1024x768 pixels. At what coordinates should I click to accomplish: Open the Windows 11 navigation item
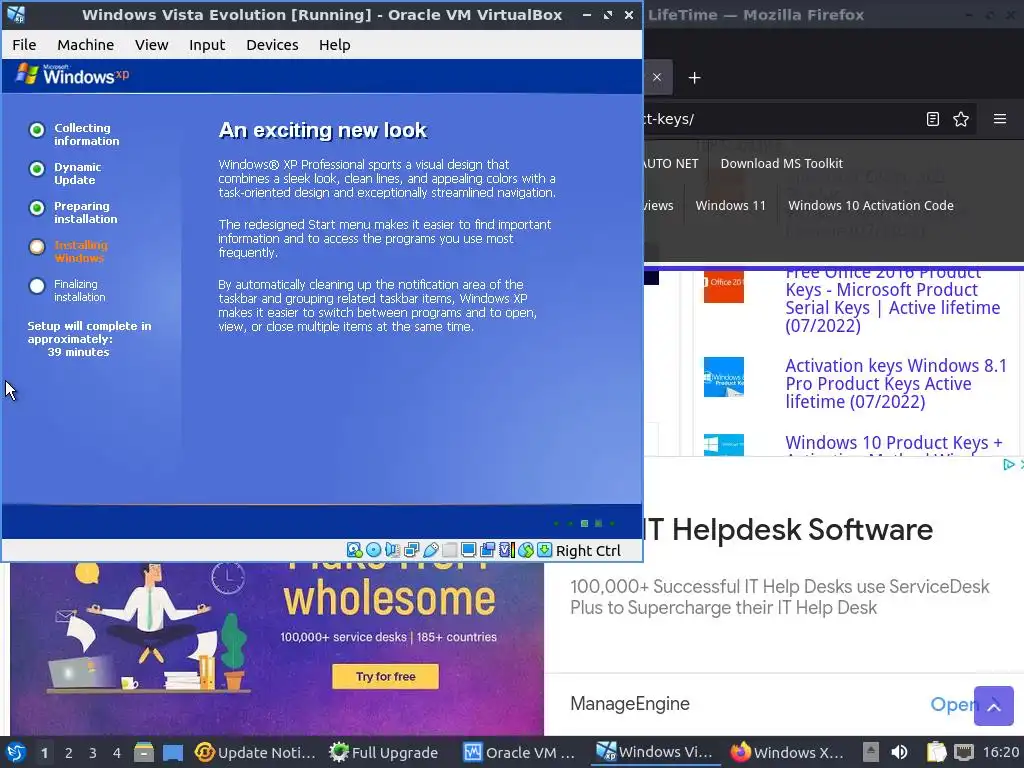tap(730, 205)
